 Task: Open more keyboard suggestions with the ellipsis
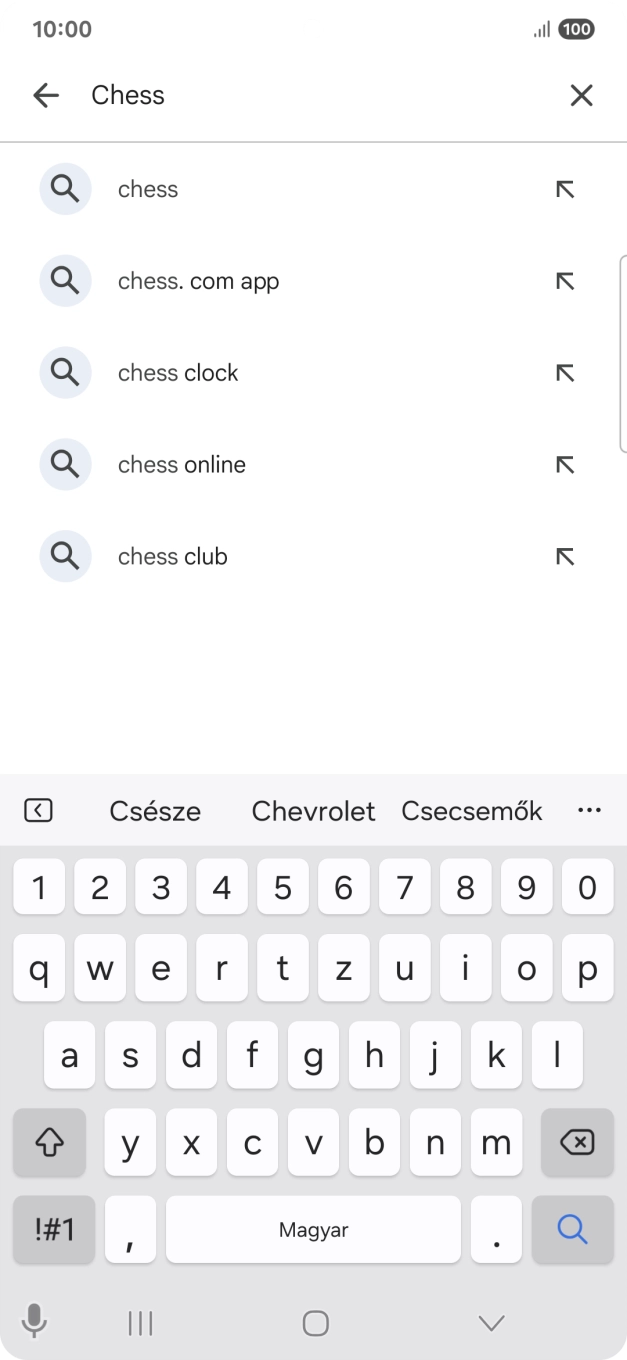tap(589, 810)
